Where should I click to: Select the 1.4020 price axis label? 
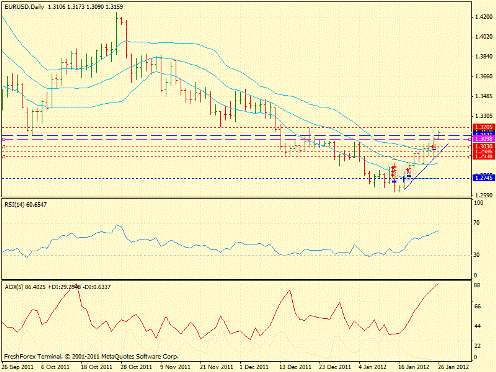[484, 36]
